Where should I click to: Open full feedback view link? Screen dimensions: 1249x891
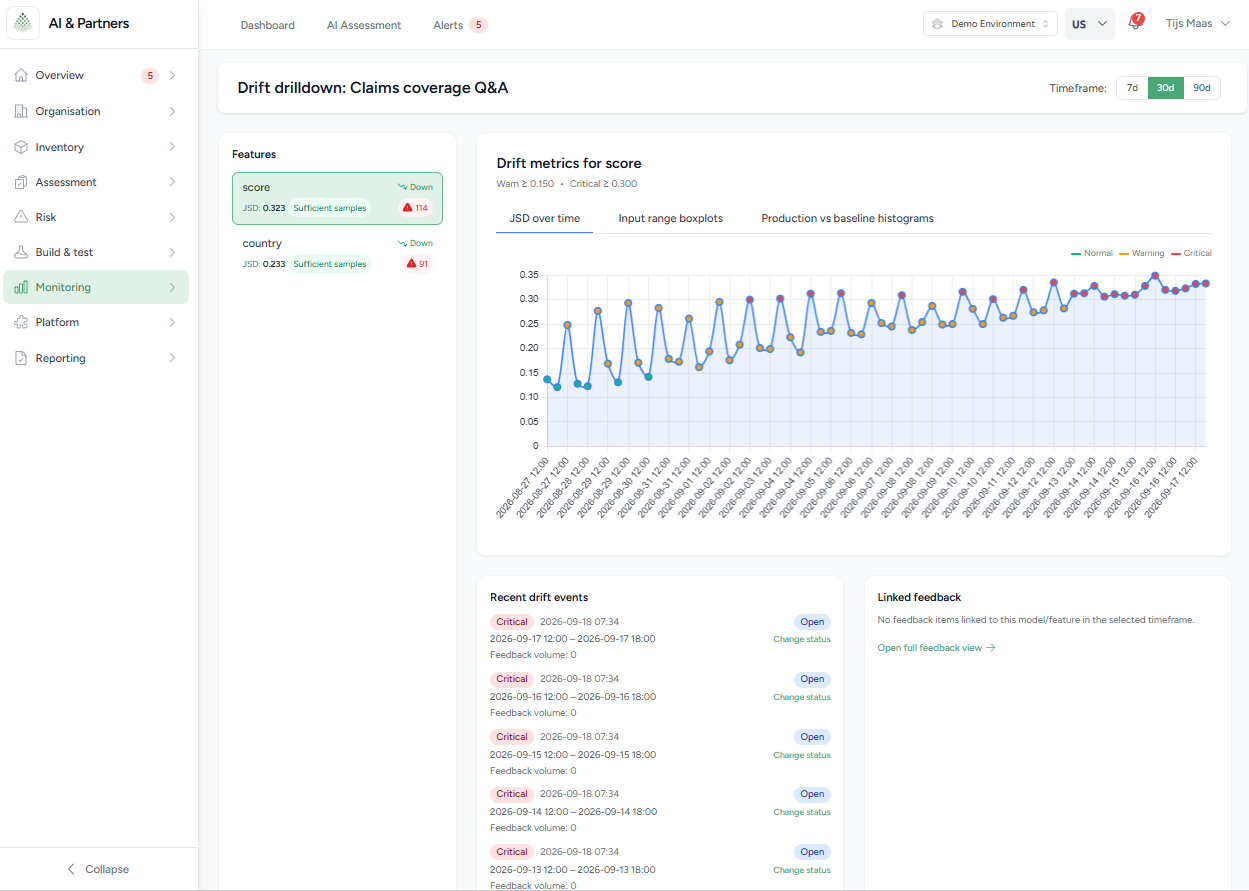pyautogui.click(x=936, y=648)
